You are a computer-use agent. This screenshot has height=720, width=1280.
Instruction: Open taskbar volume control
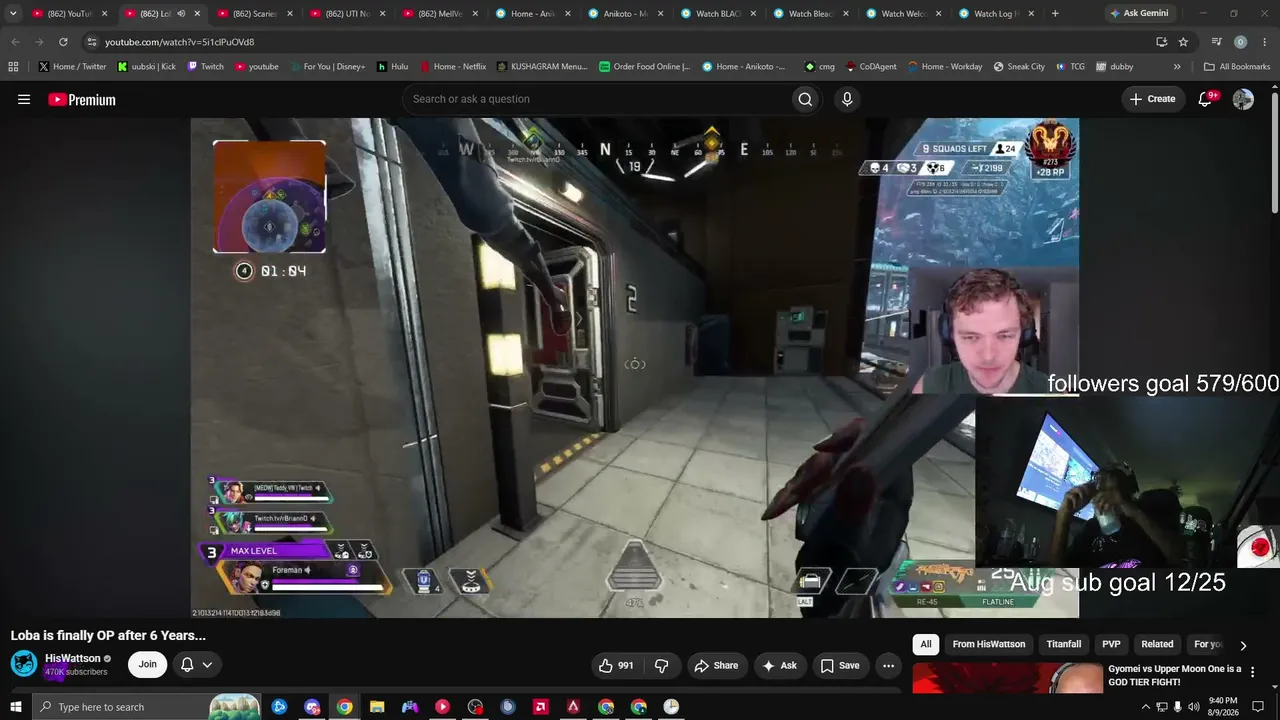tap(1193, 707)
